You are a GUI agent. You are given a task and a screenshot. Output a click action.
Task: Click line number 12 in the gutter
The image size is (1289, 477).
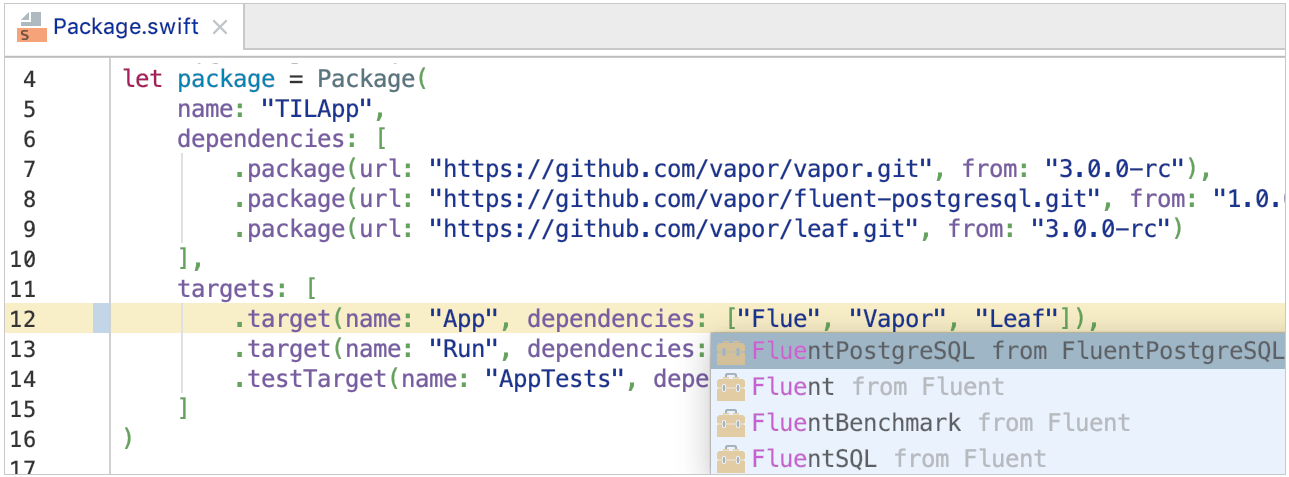point(22,320)
